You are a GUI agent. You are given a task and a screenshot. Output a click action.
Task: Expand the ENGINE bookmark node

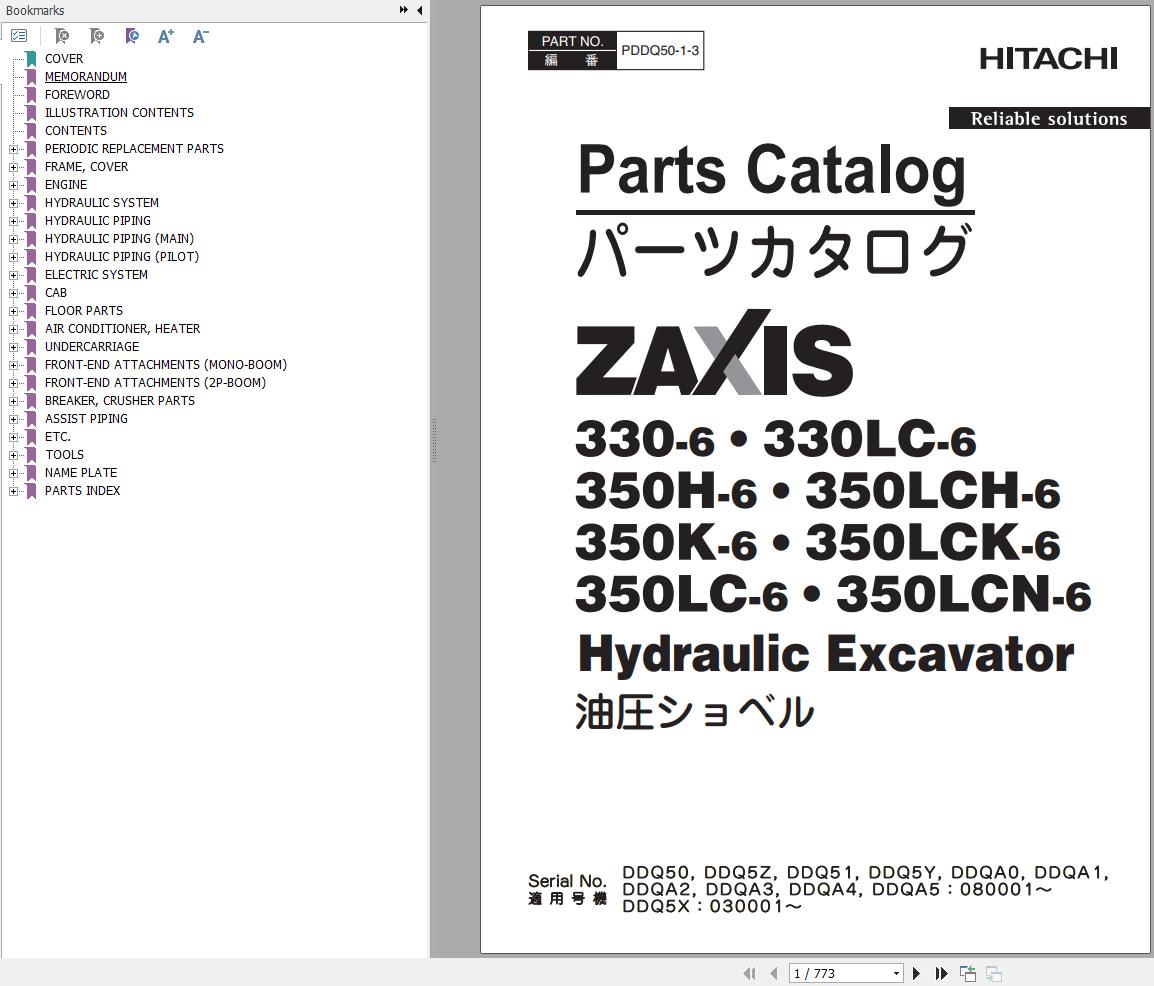point(13,185)
